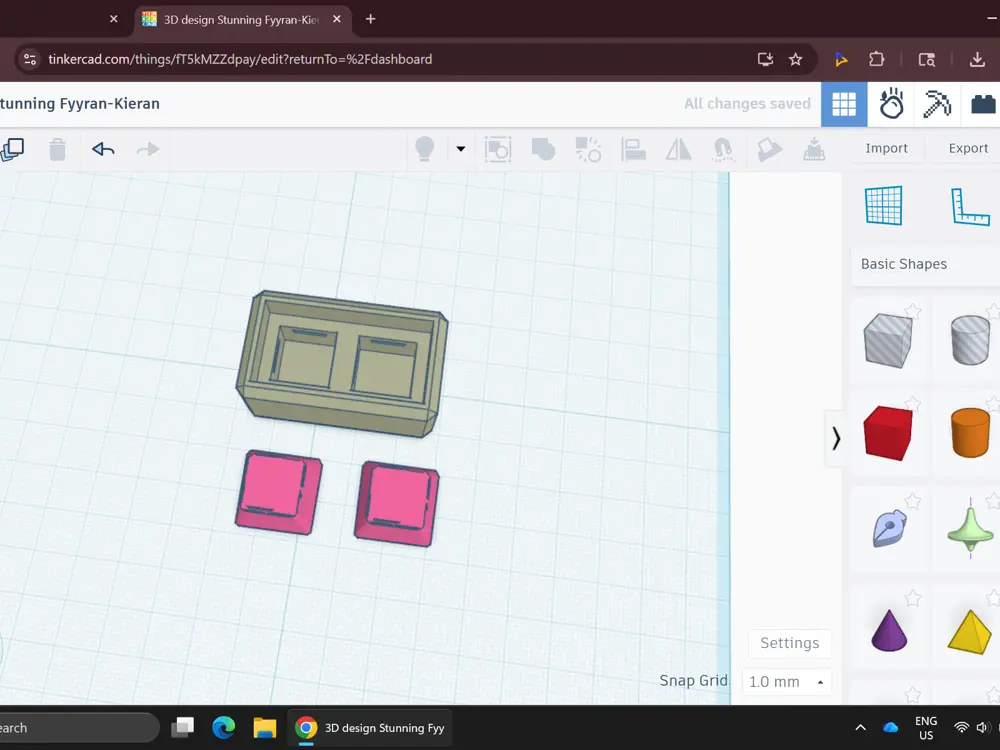
Task: Select the right pink keycap object
Action: point(397,504)
